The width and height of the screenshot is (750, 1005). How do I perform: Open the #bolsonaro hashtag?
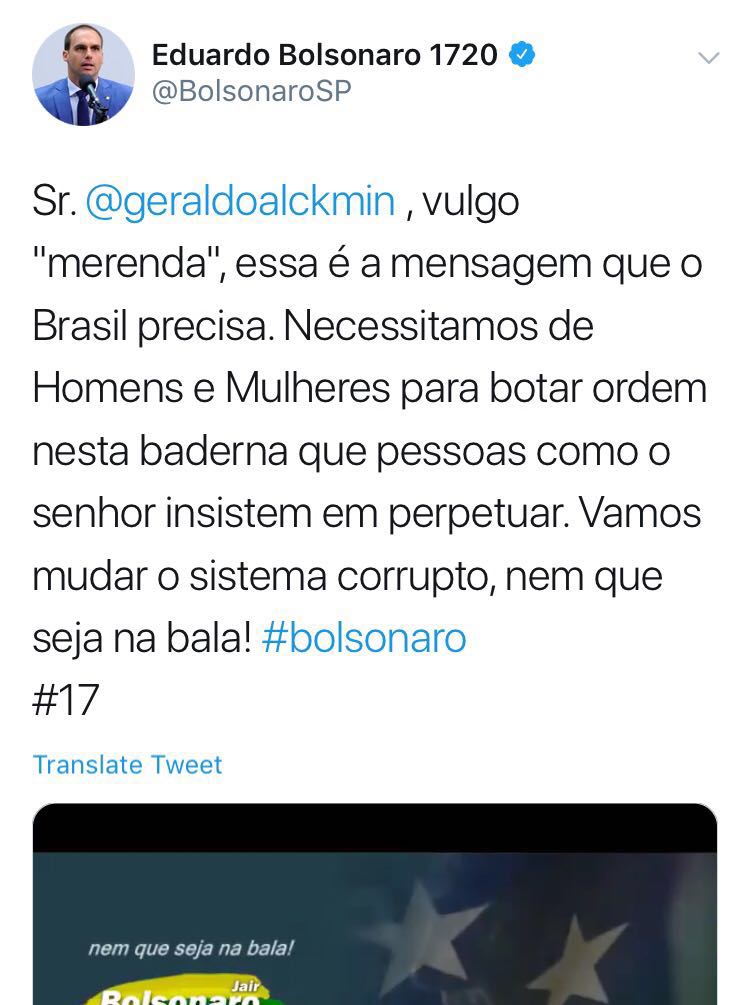(x=363, y=638)
